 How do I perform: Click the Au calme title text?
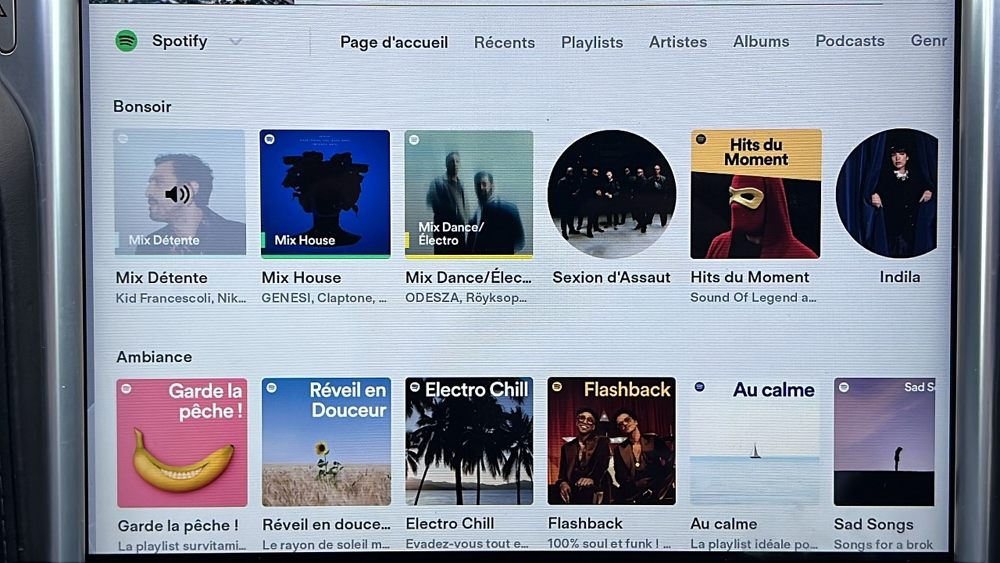tap(724, 524)
